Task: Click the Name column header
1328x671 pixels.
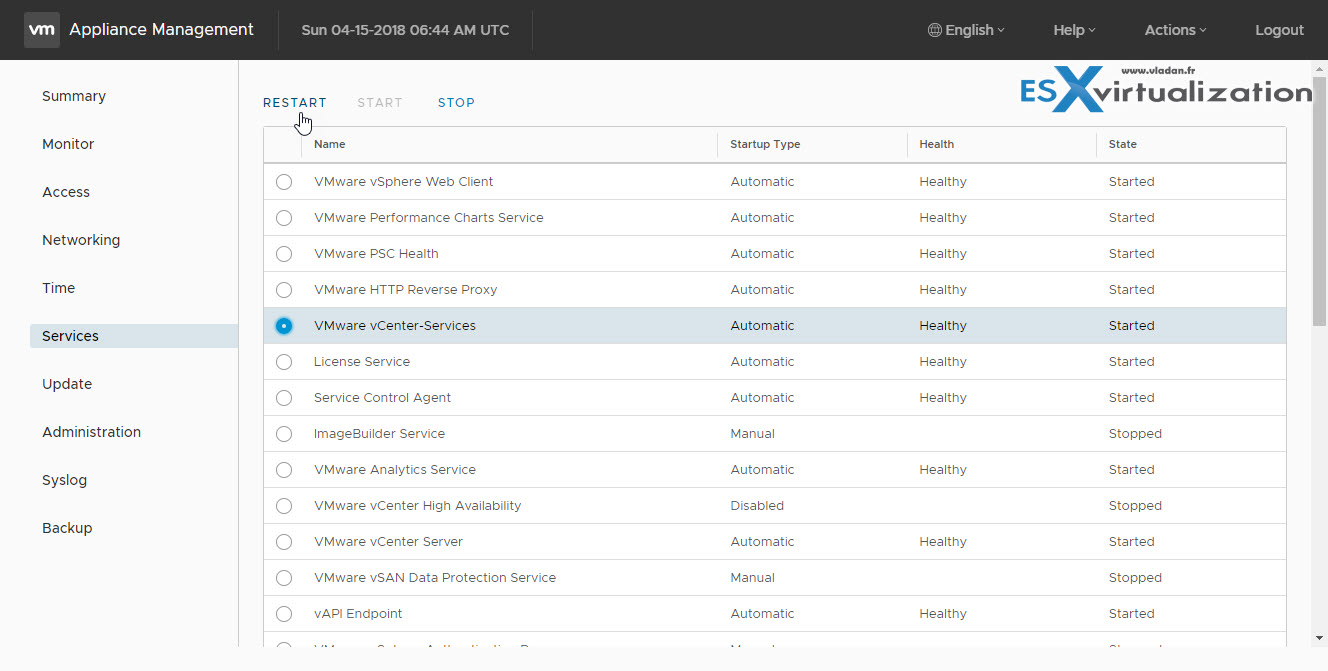Action: (330, 144)
